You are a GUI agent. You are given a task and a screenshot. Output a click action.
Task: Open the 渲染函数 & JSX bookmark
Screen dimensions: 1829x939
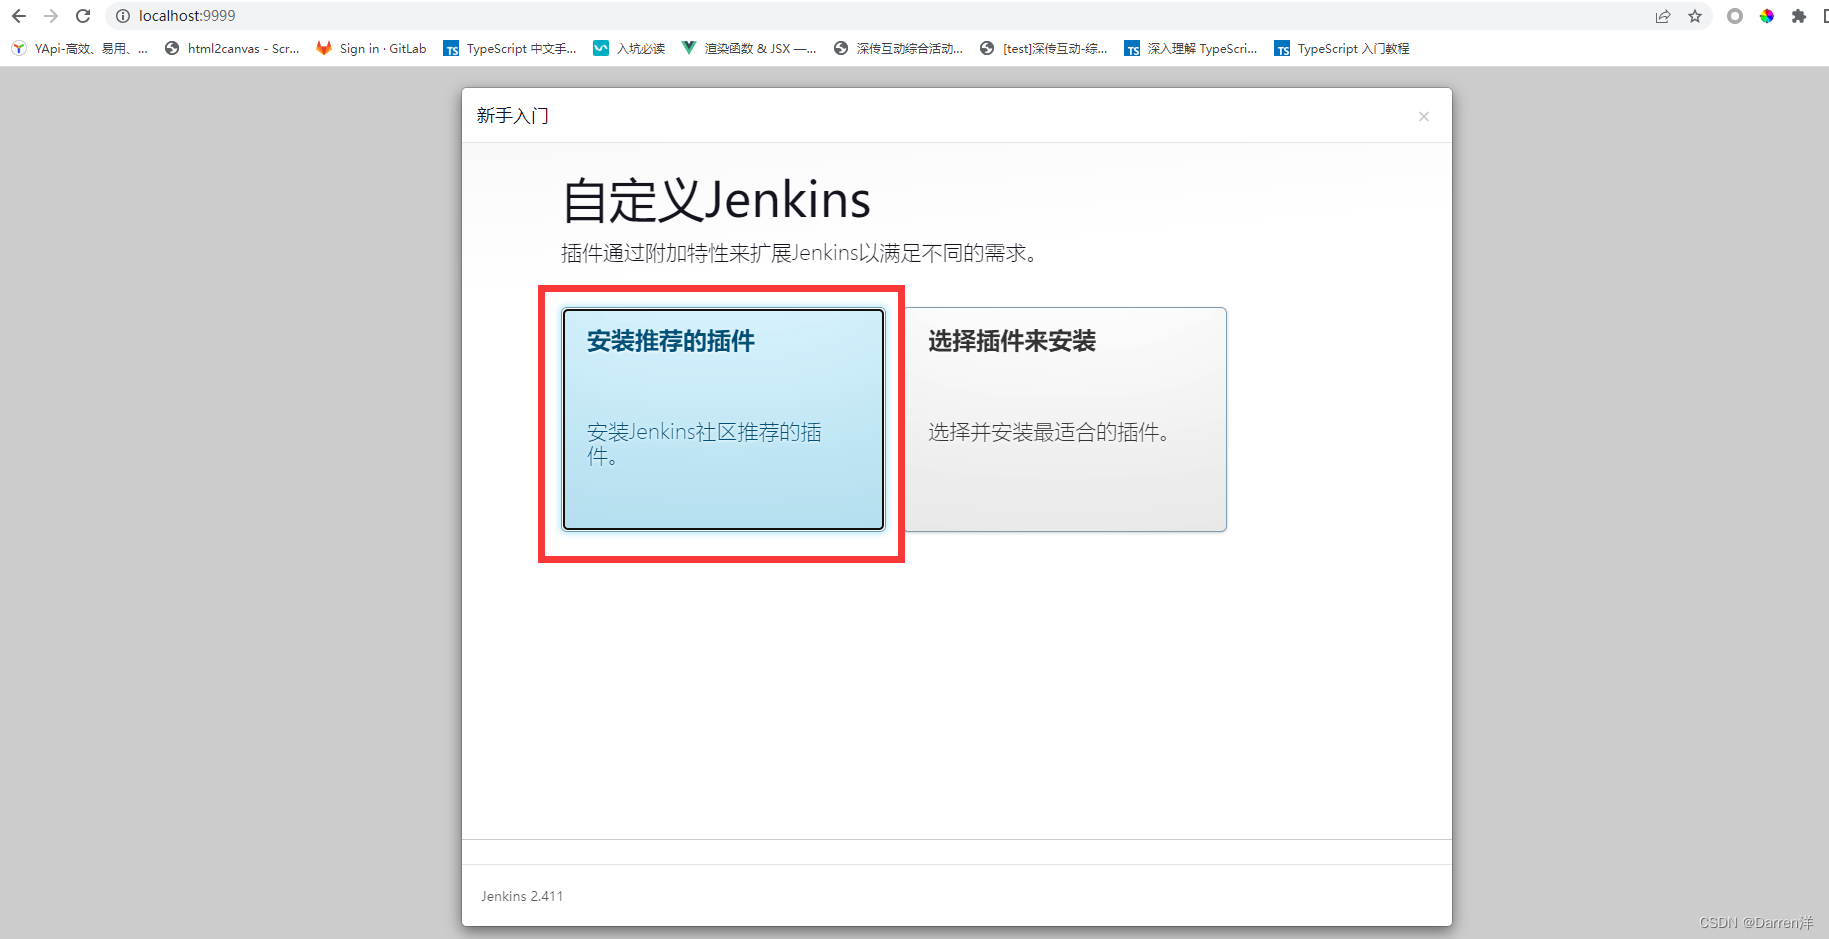pos(748,48)
